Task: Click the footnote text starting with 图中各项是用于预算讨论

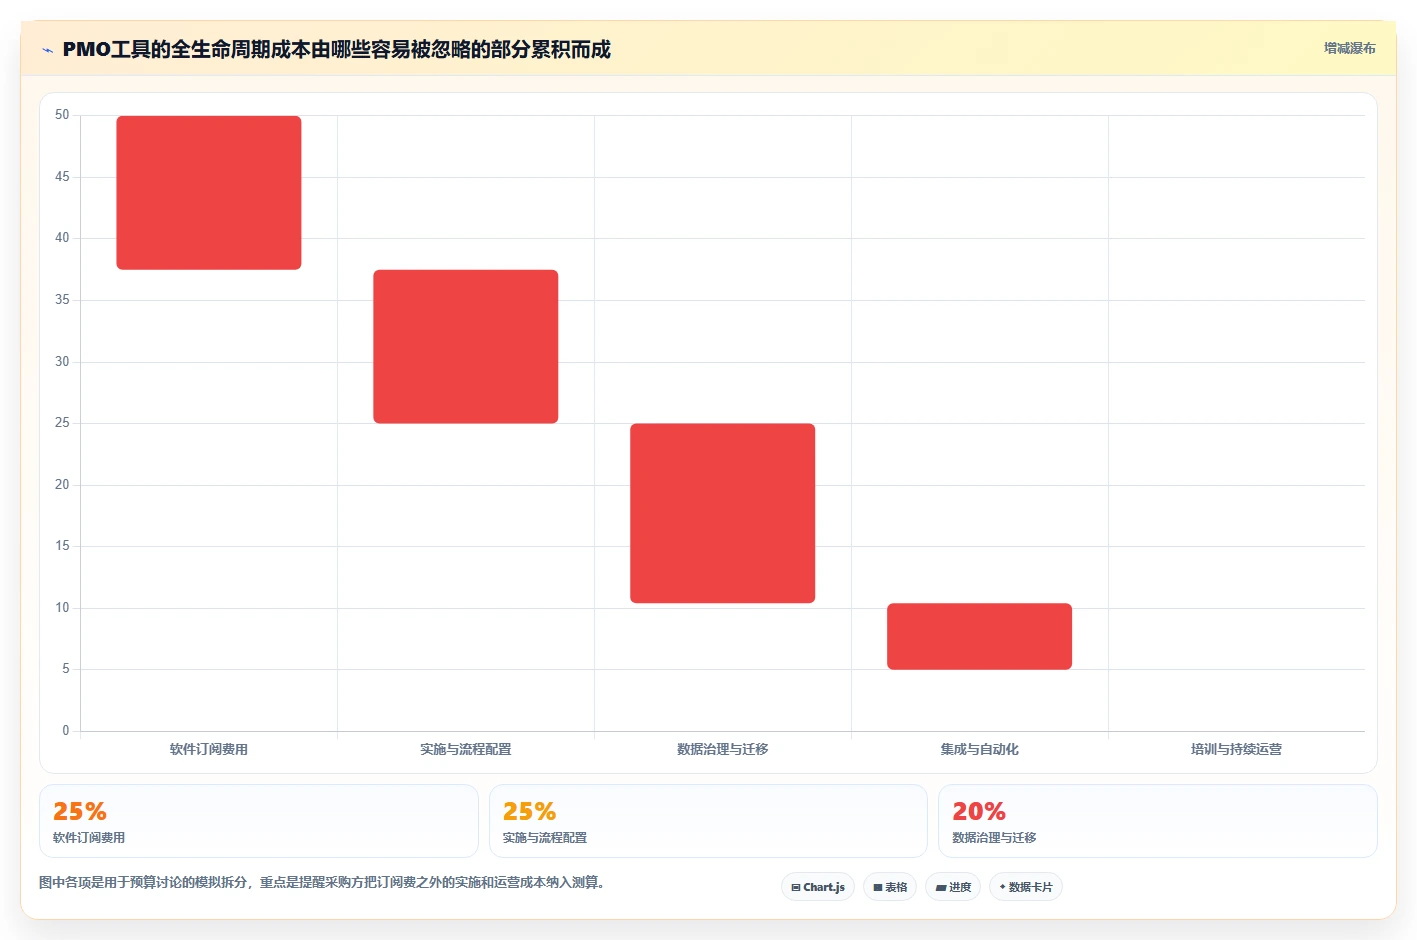Action: click(x=322, y=882)
